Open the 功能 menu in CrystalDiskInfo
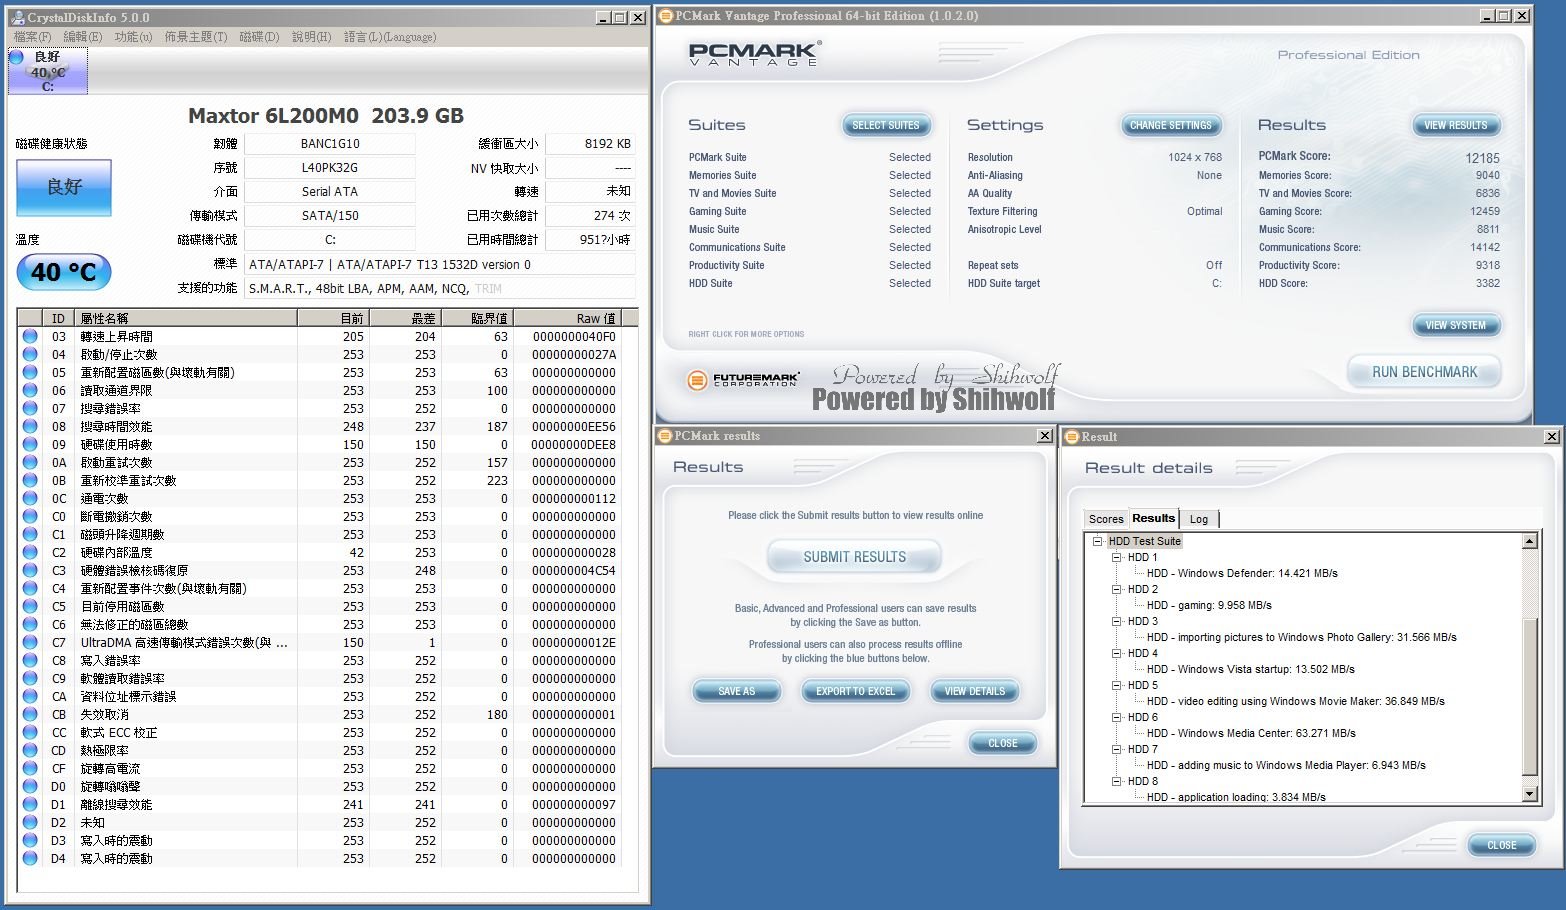This screenshot has width=1566, height=910. [133, 37]
